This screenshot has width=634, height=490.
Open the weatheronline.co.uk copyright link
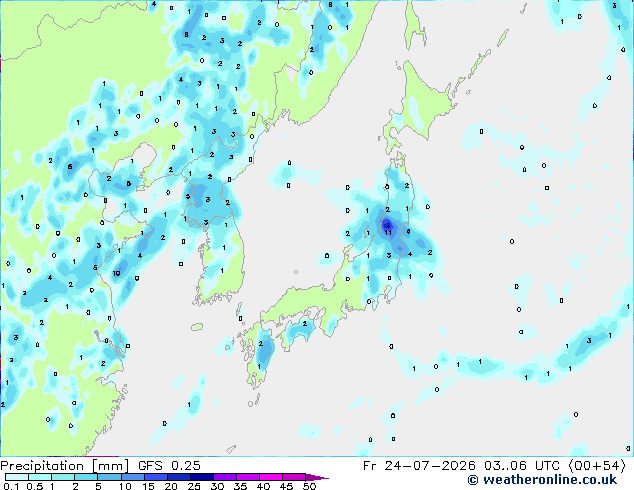coord(542,480)
